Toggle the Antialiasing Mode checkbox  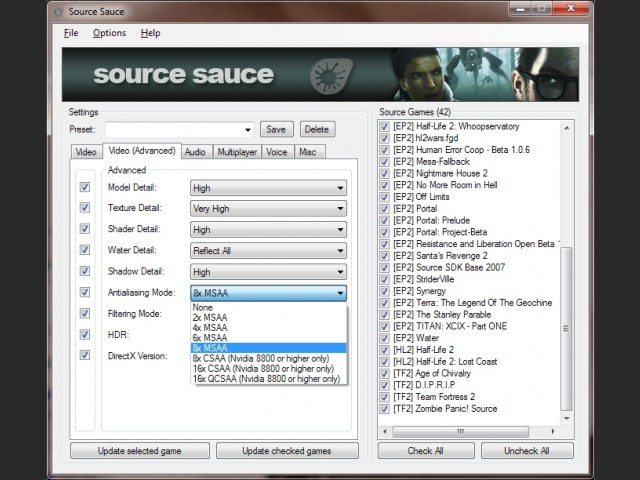(x=85, y=292)
